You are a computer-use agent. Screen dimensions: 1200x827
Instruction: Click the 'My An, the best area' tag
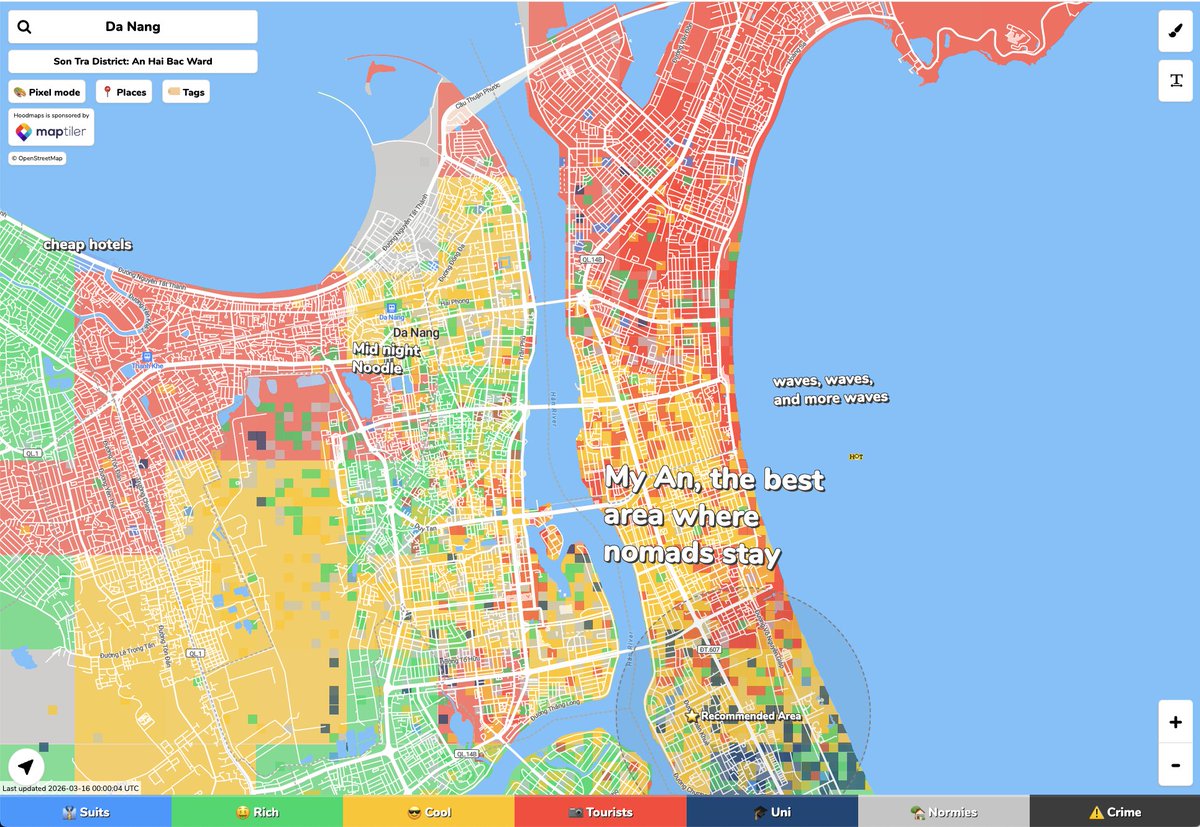pyautogui.click(x=714, y=516)
